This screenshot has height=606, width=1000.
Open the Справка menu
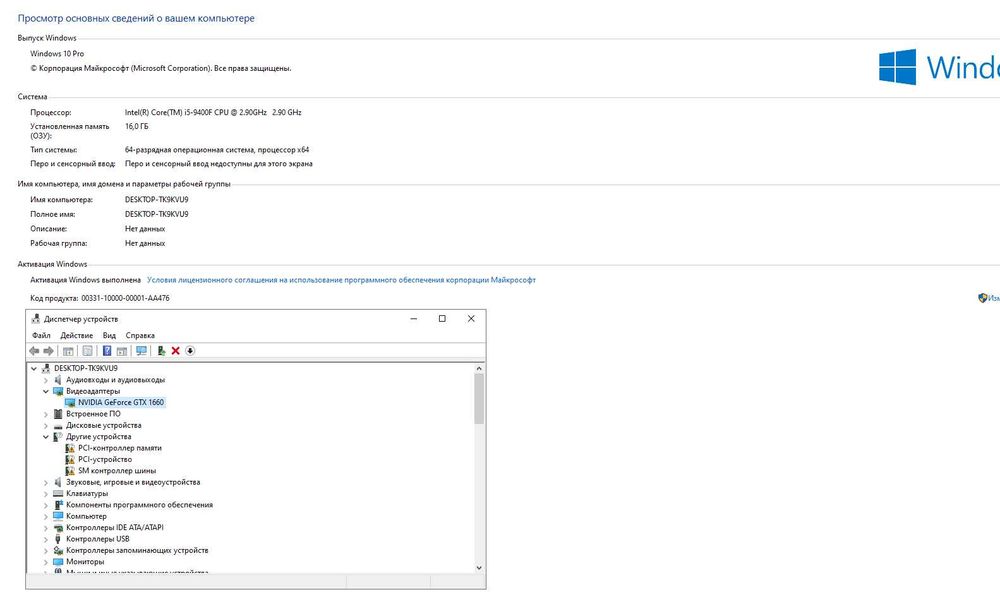coord(140,336)
